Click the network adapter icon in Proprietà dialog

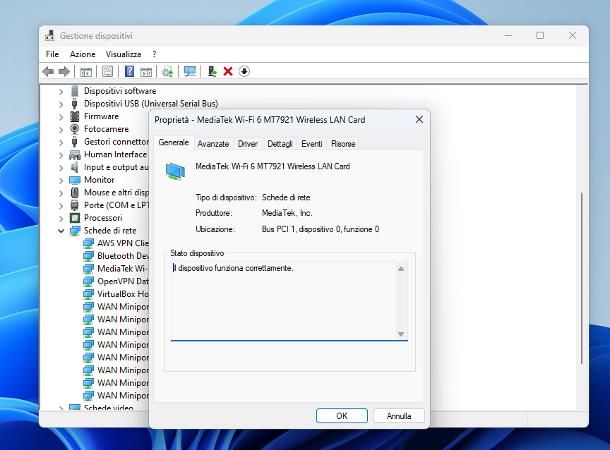click(175, 171)
